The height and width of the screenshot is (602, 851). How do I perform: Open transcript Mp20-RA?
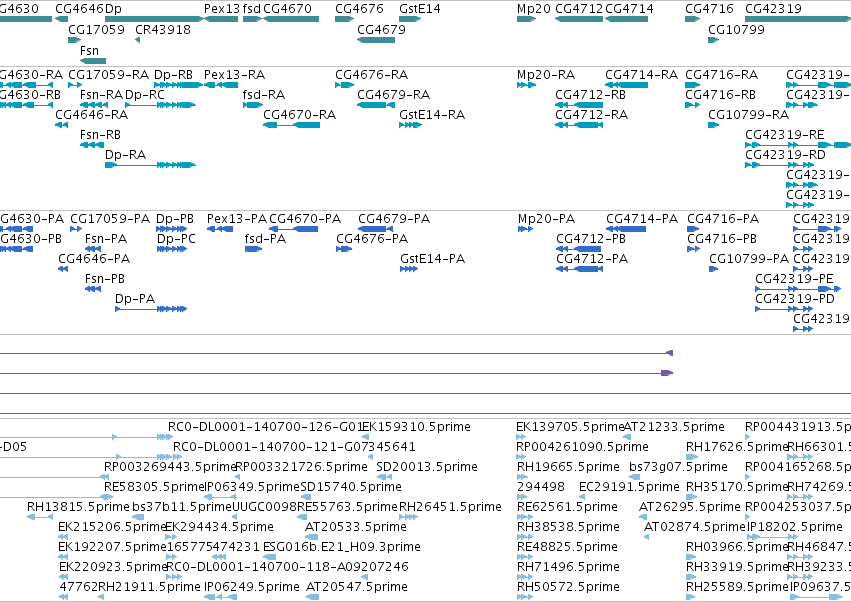pyautogui.click(x=545, y=74)
